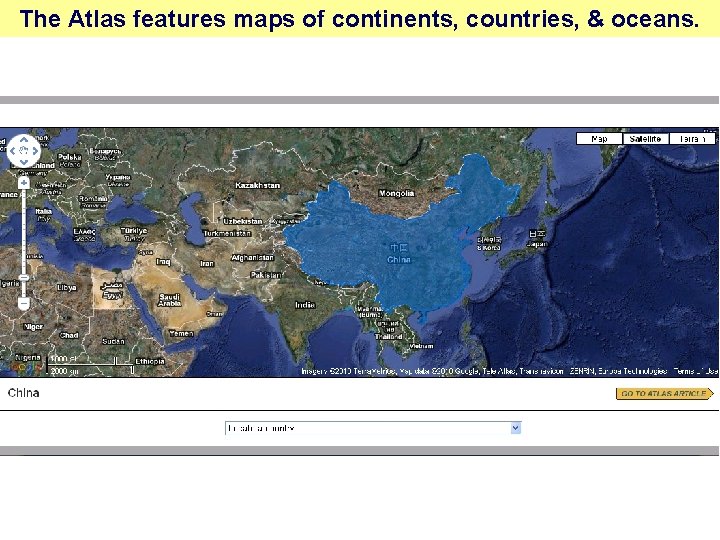This screenshot has width=720, height=540.
Task: Pan the map left with the arrow
Action: [x=13, y=151]
